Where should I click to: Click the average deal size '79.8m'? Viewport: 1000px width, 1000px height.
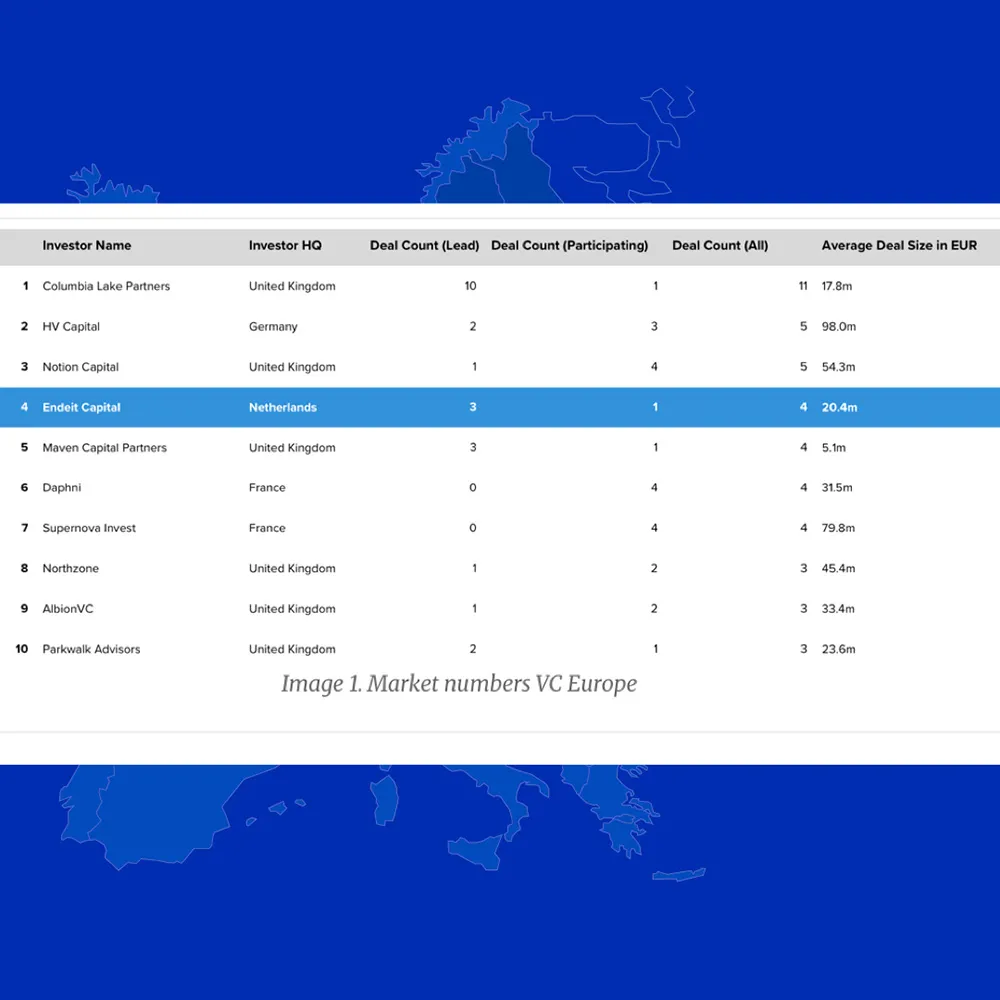pos(838,528)
